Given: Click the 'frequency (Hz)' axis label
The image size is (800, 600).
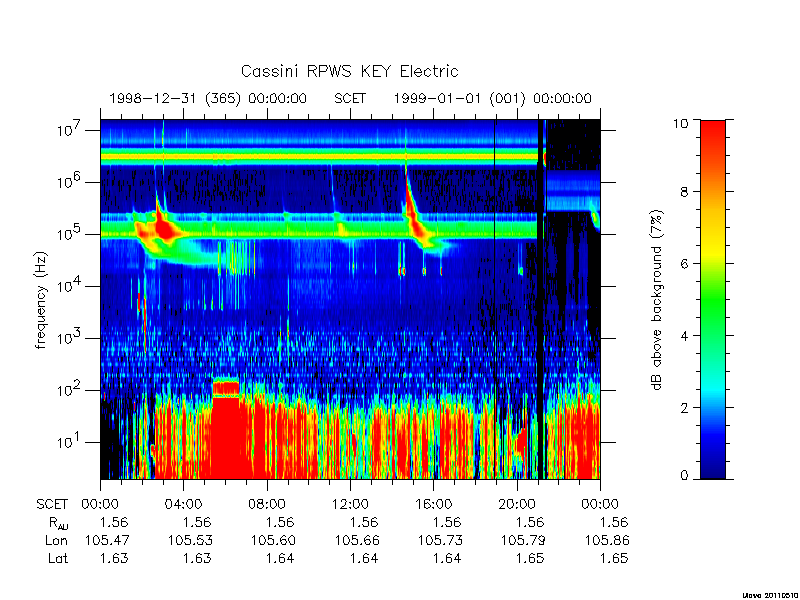Looking at the screenshot, I should click(41, 300).
